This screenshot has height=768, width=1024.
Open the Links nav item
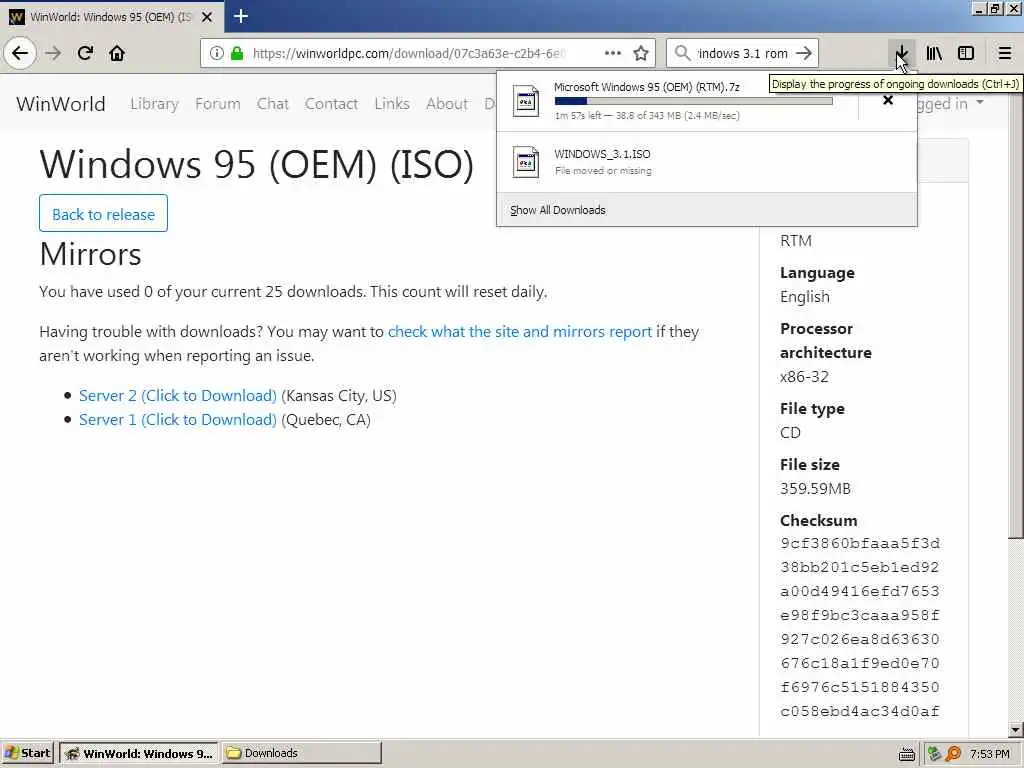392,104
